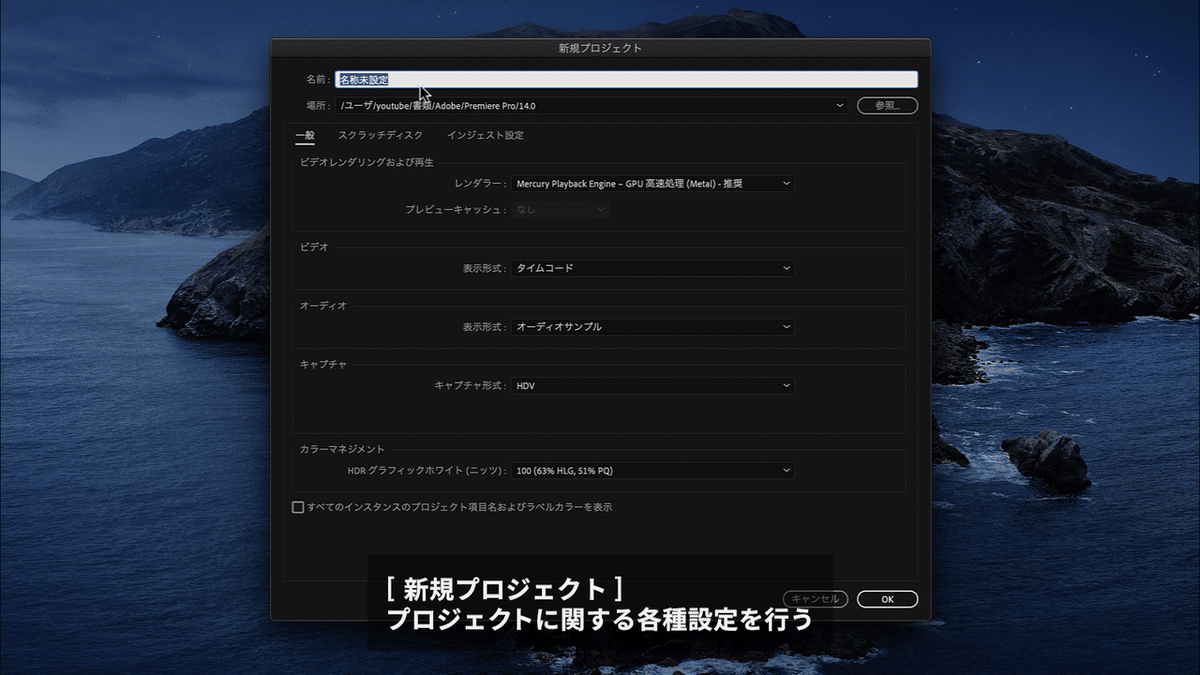Click the カラーマネジメント section label
The width and height of the screenshot is (1200, 675).
pos(342,449)
